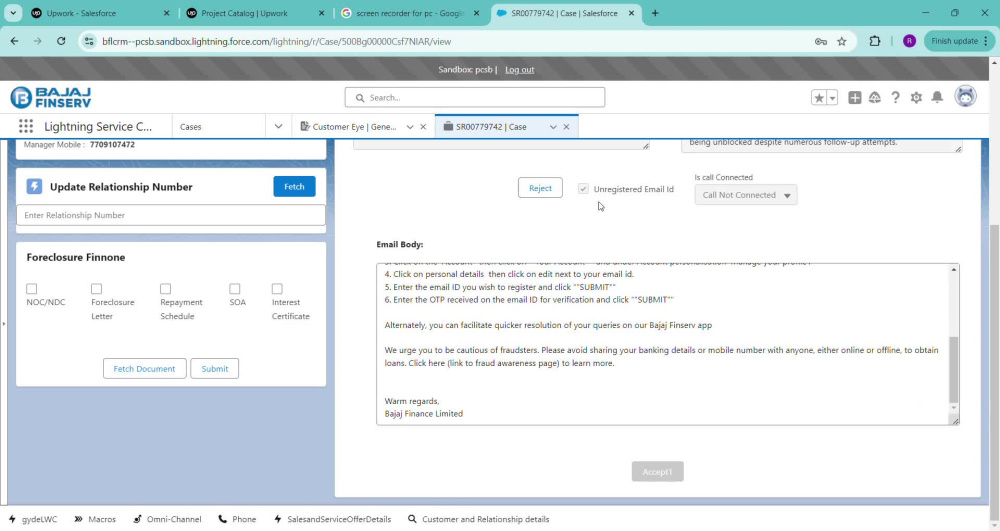The height and width of the screenshot is (531, 1000).
Task: Open the Is call Connected dropdown
Action: [746, 195]
